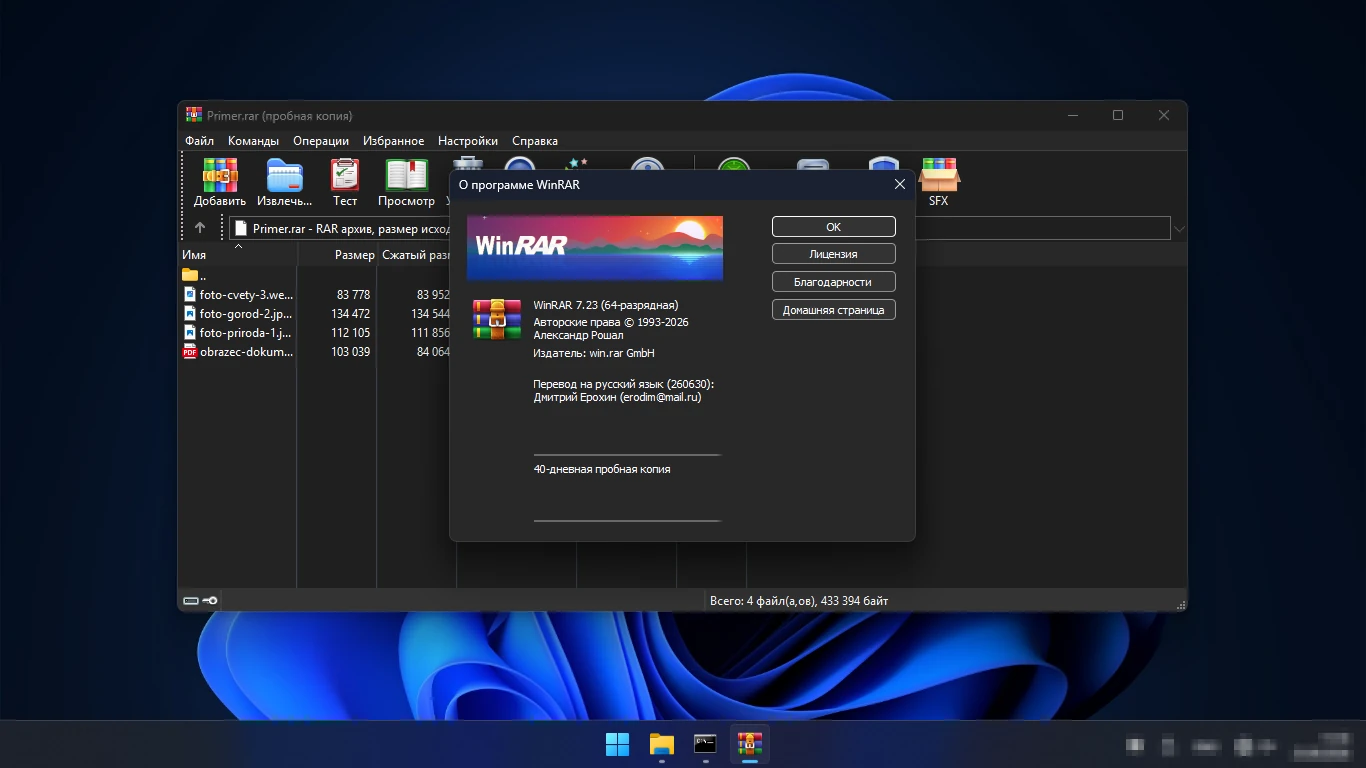Click the size value 112 105
The height and width of the screenshot is (768, 1366).
point(350,332)
